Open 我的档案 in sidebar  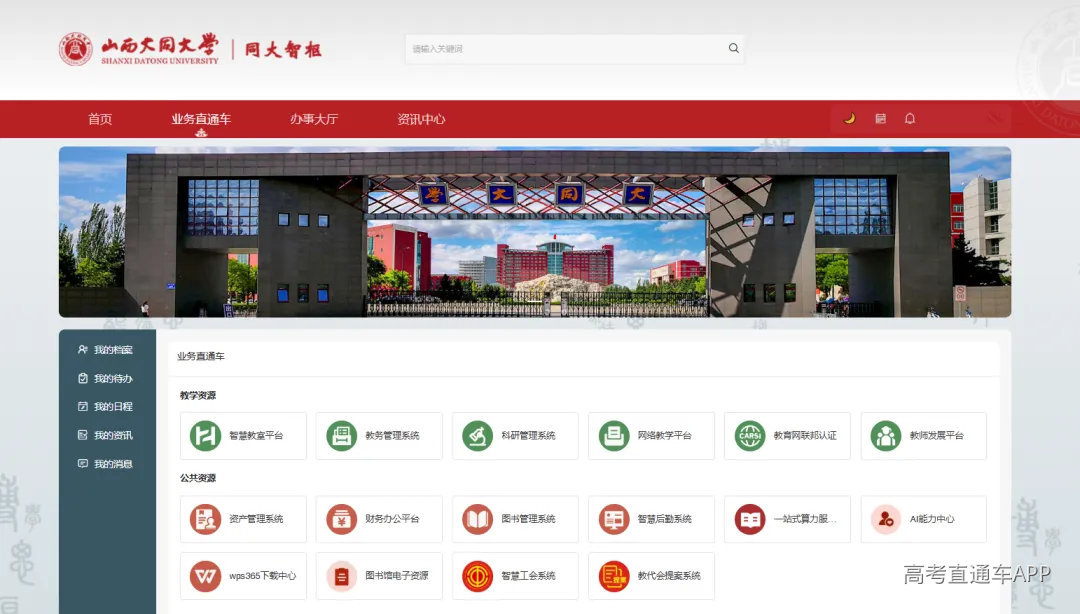click(x=105, y=350)
